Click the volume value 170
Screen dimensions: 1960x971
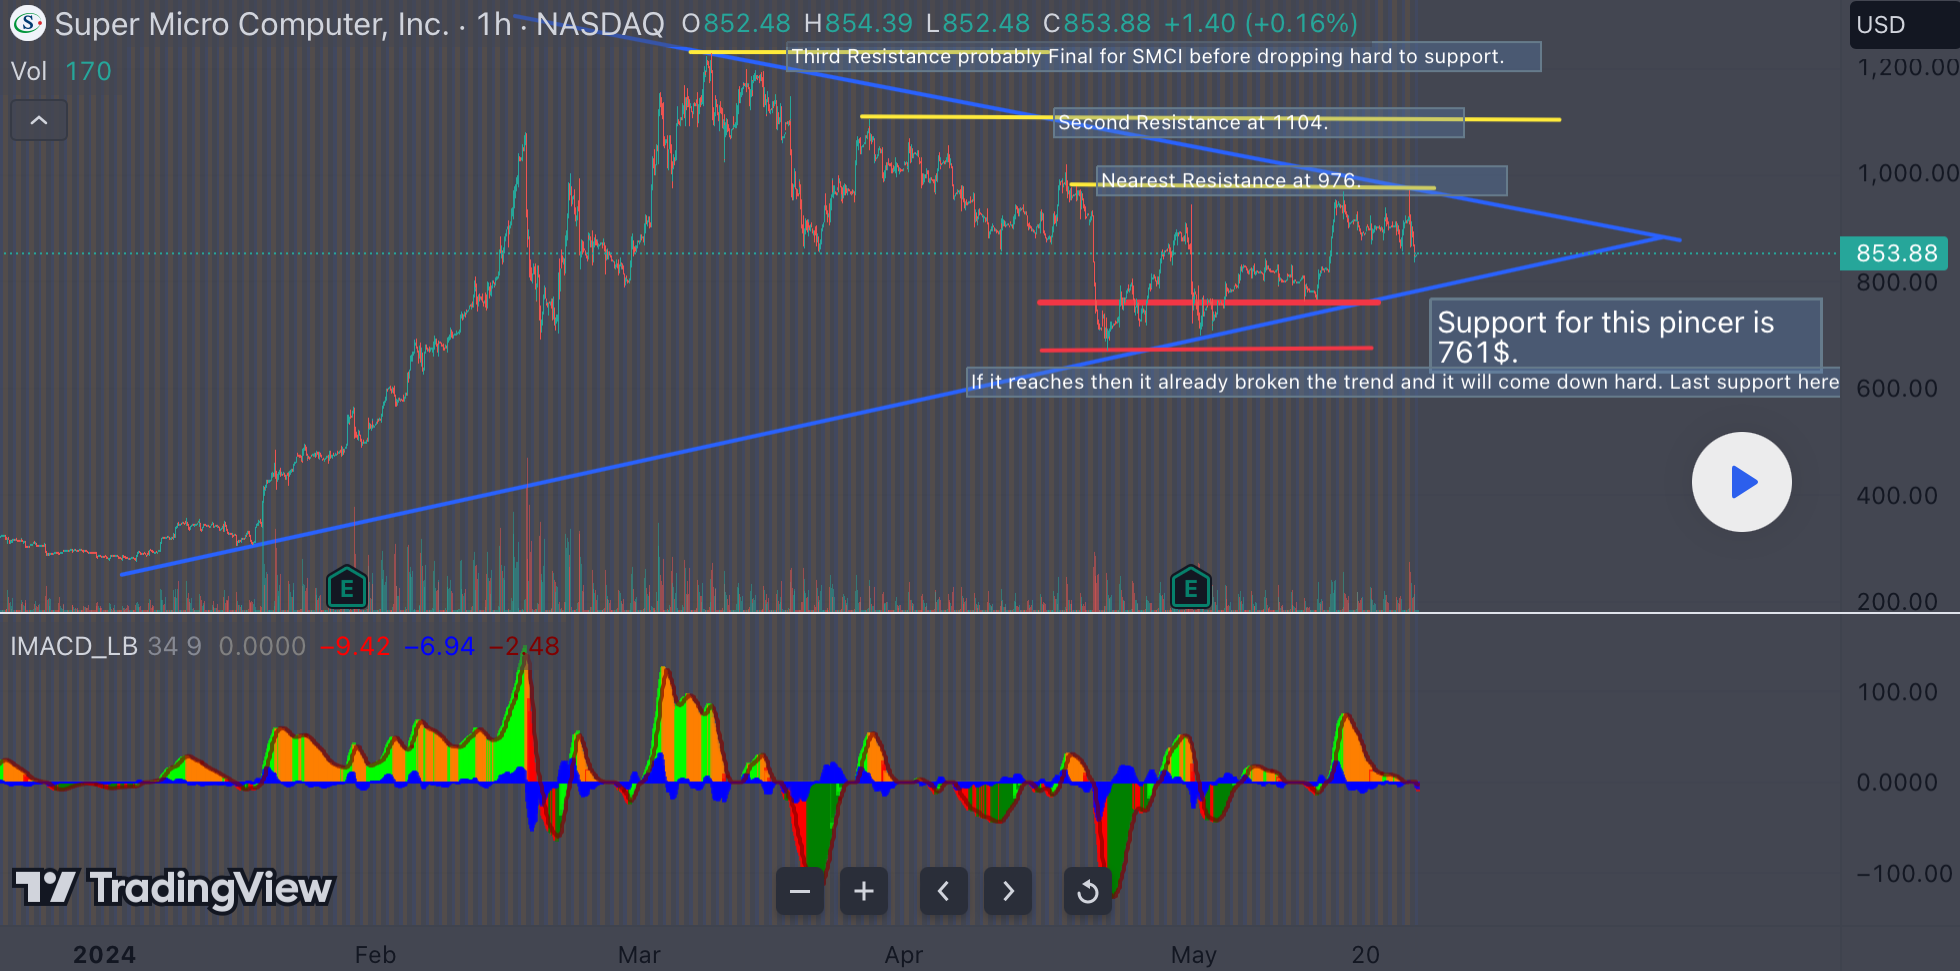coord(88,71)
